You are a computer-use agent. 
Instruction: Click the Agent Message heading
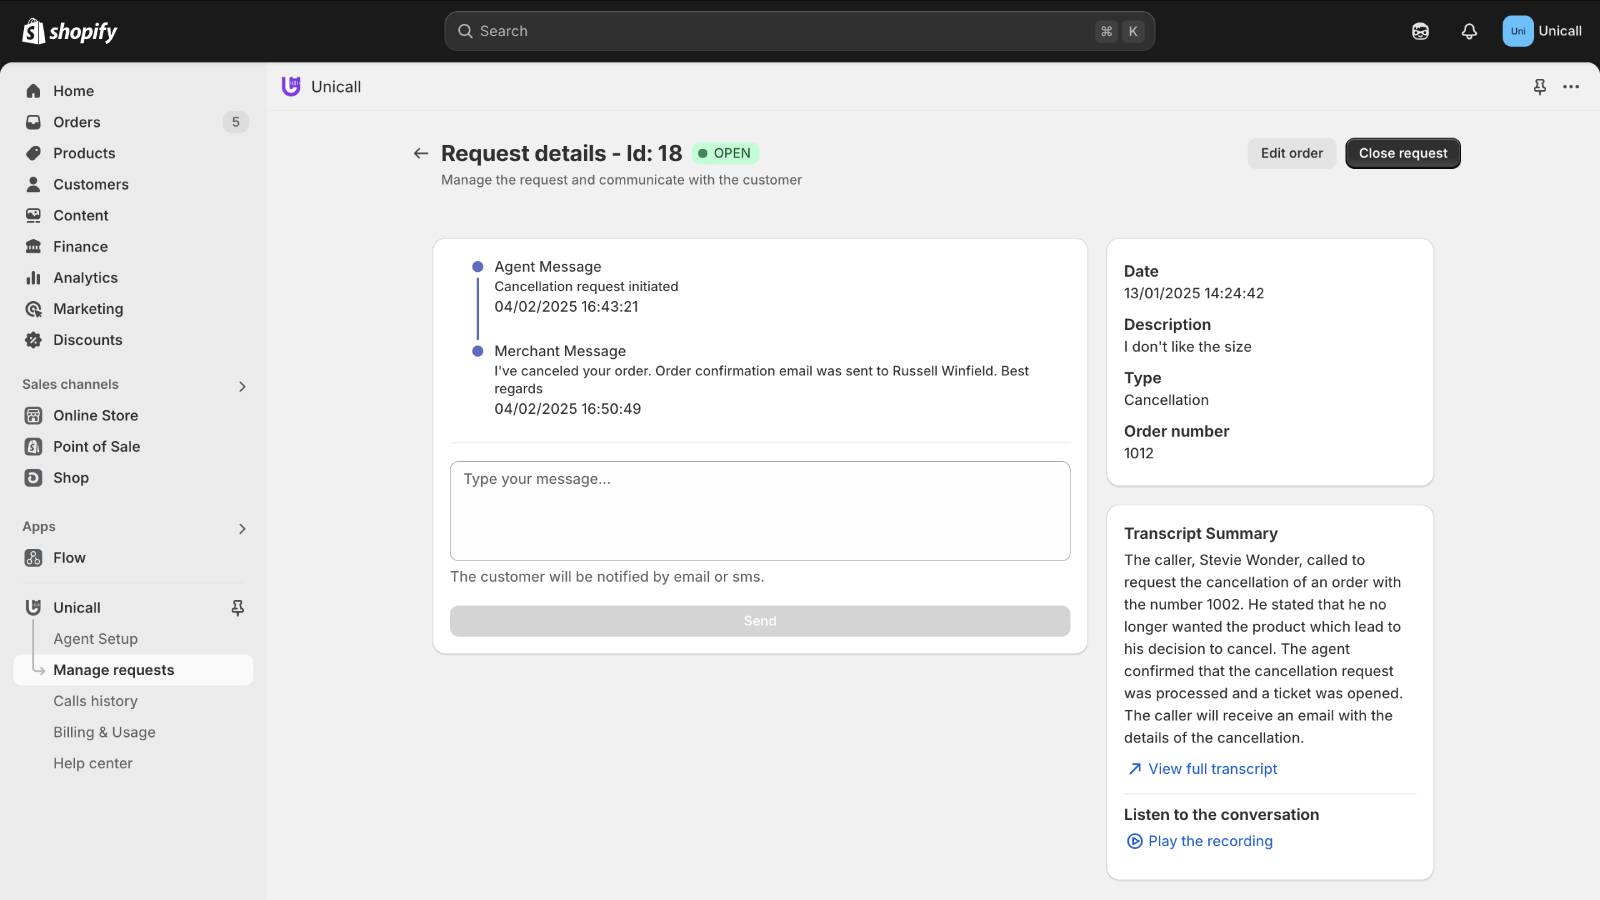[x=548, y=267]
